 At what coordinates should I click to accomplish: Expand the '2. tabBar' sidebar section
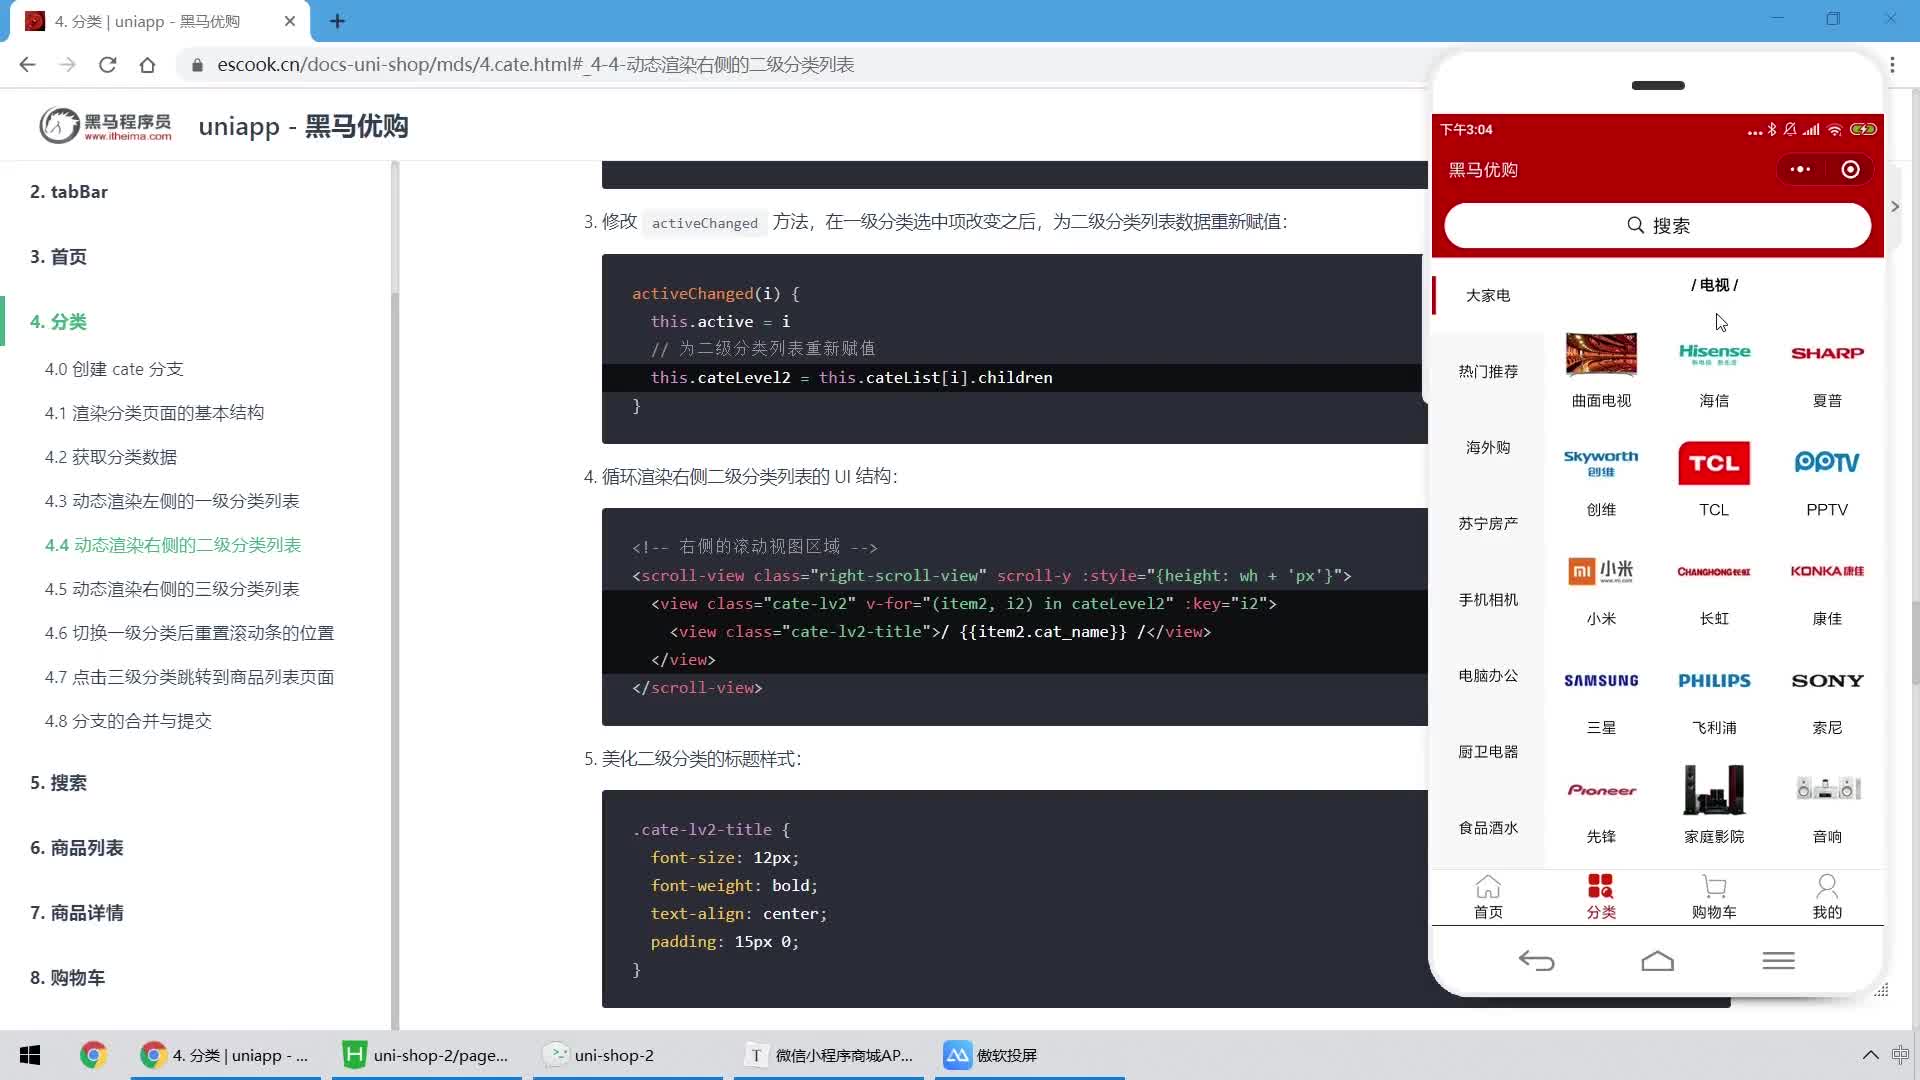point(69,192)
